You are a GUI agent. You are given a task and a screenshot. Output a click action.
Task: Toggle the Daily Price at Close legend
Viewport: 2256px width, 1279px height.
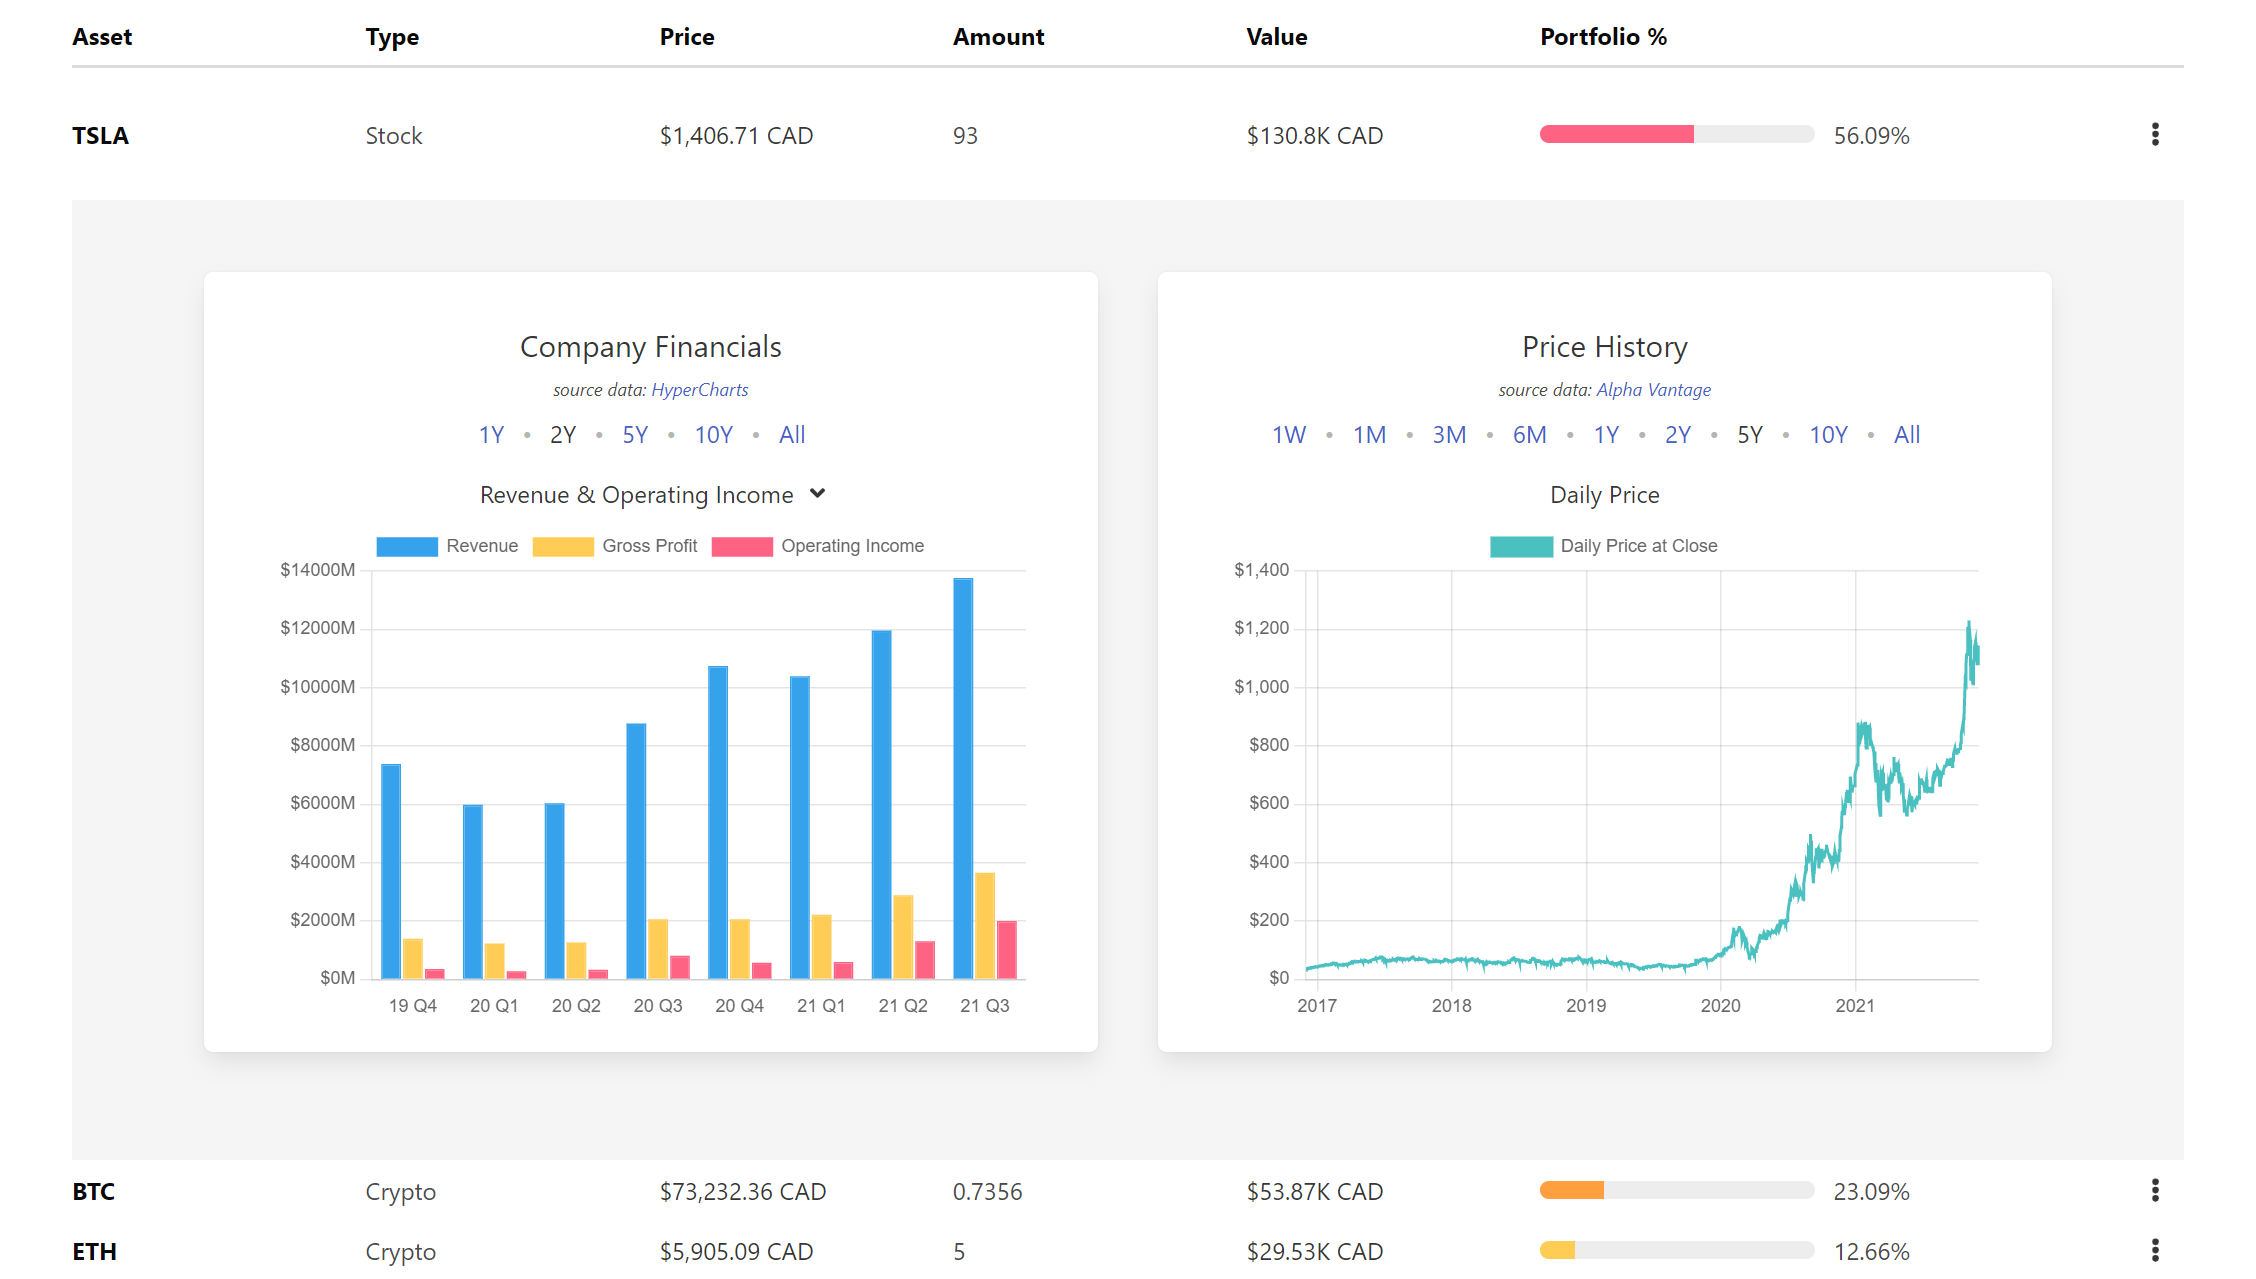(x=1604, y=546)
